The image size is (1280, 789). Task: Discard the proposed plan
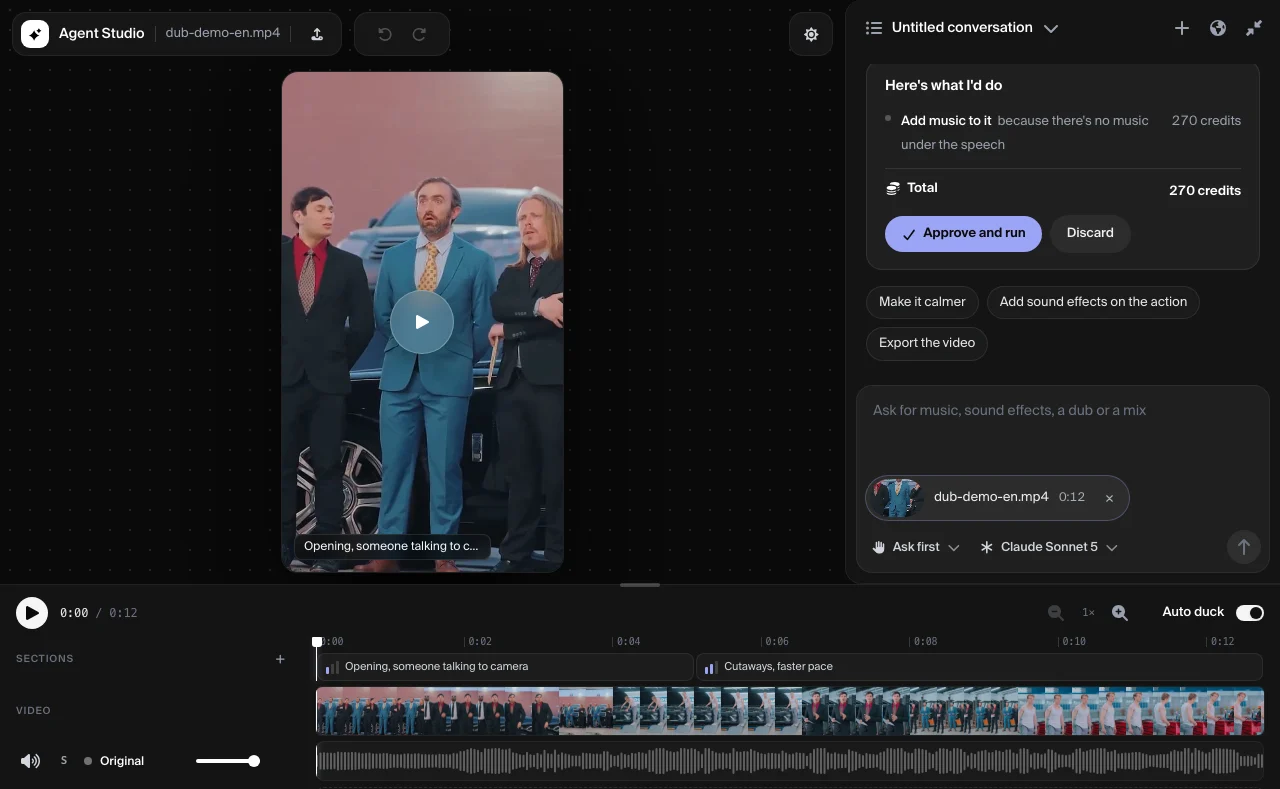[x=1090, y=233]
